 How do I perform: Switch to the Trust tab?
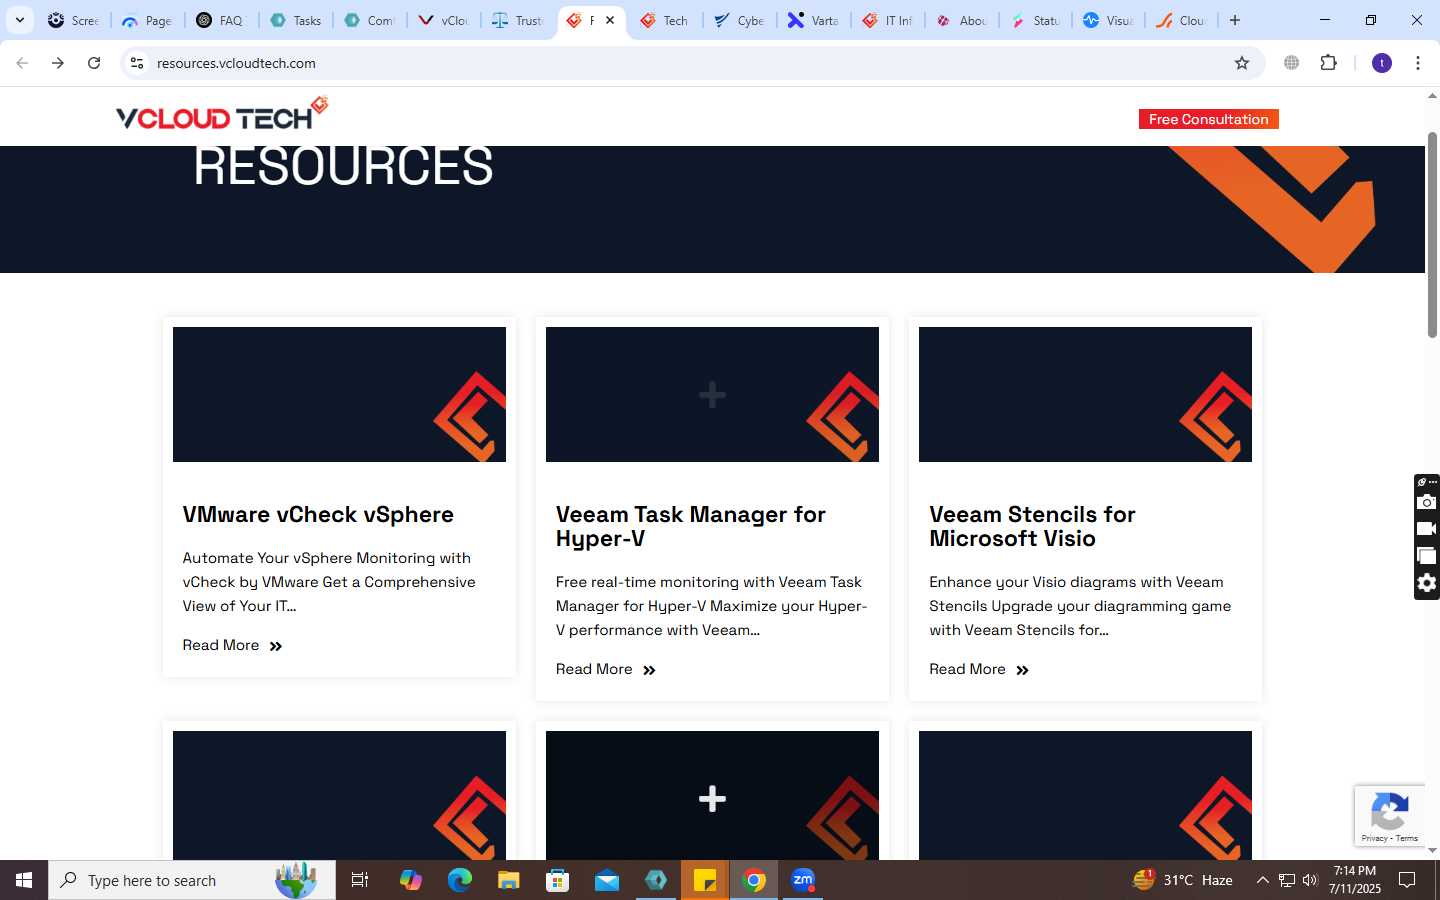pos(518,20)
